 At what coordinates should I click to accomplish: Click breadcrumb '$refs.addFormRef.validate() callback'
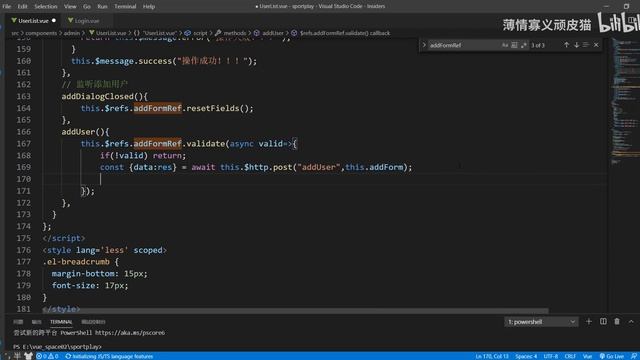(x=341, y=33)
